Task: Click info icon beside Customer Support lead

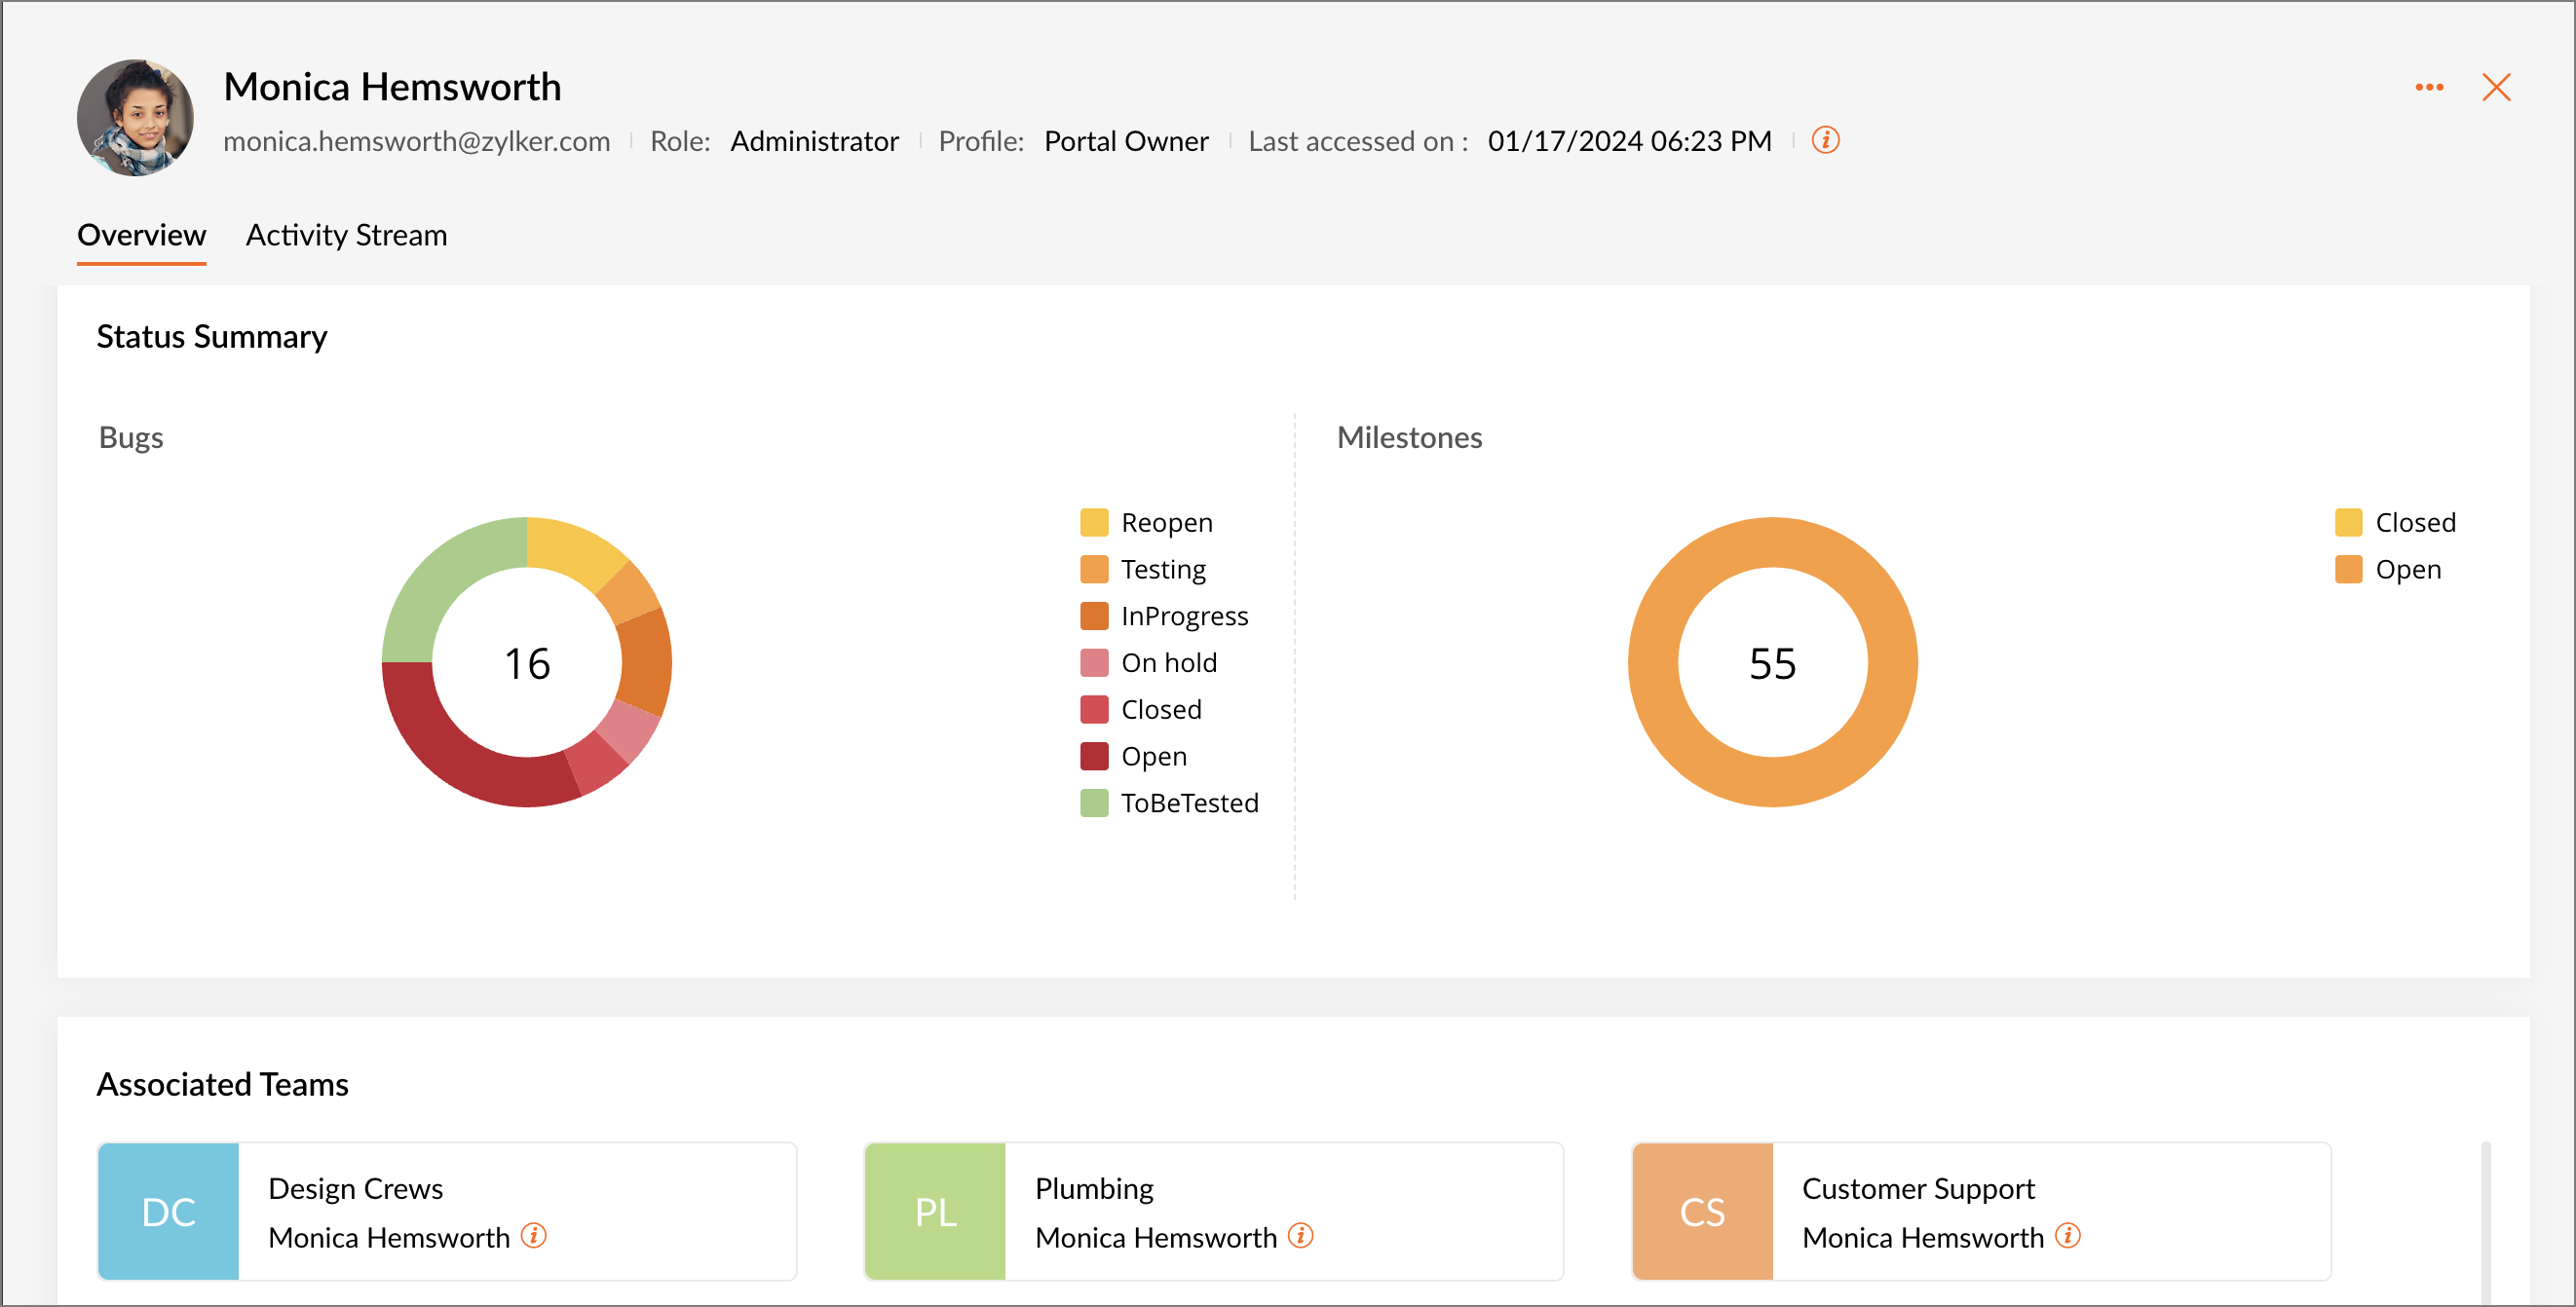Action: click(2067, 1236)
